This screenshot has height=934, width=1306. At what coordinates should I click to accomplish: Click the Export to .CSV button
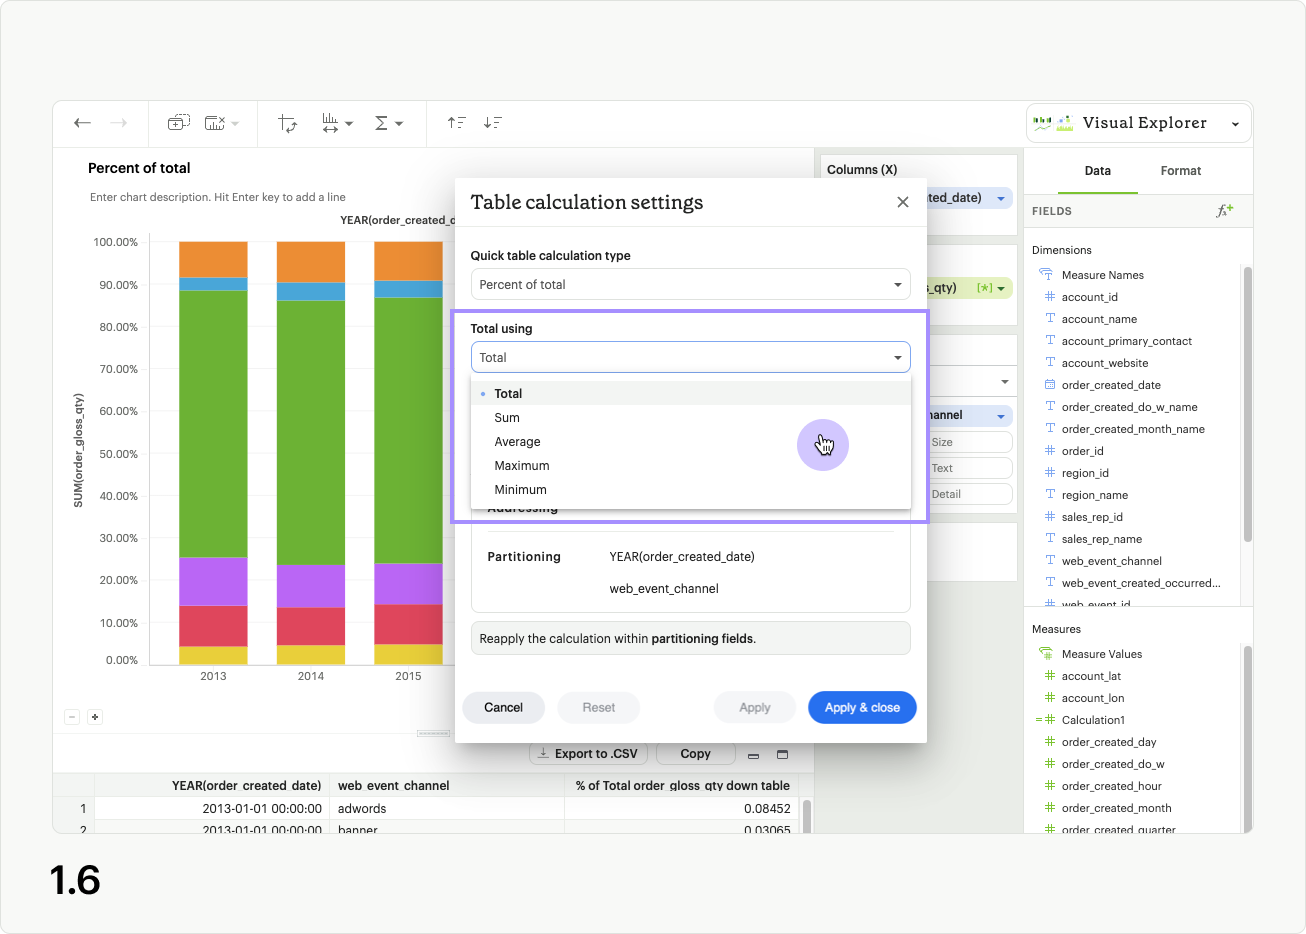pos(587,753)
